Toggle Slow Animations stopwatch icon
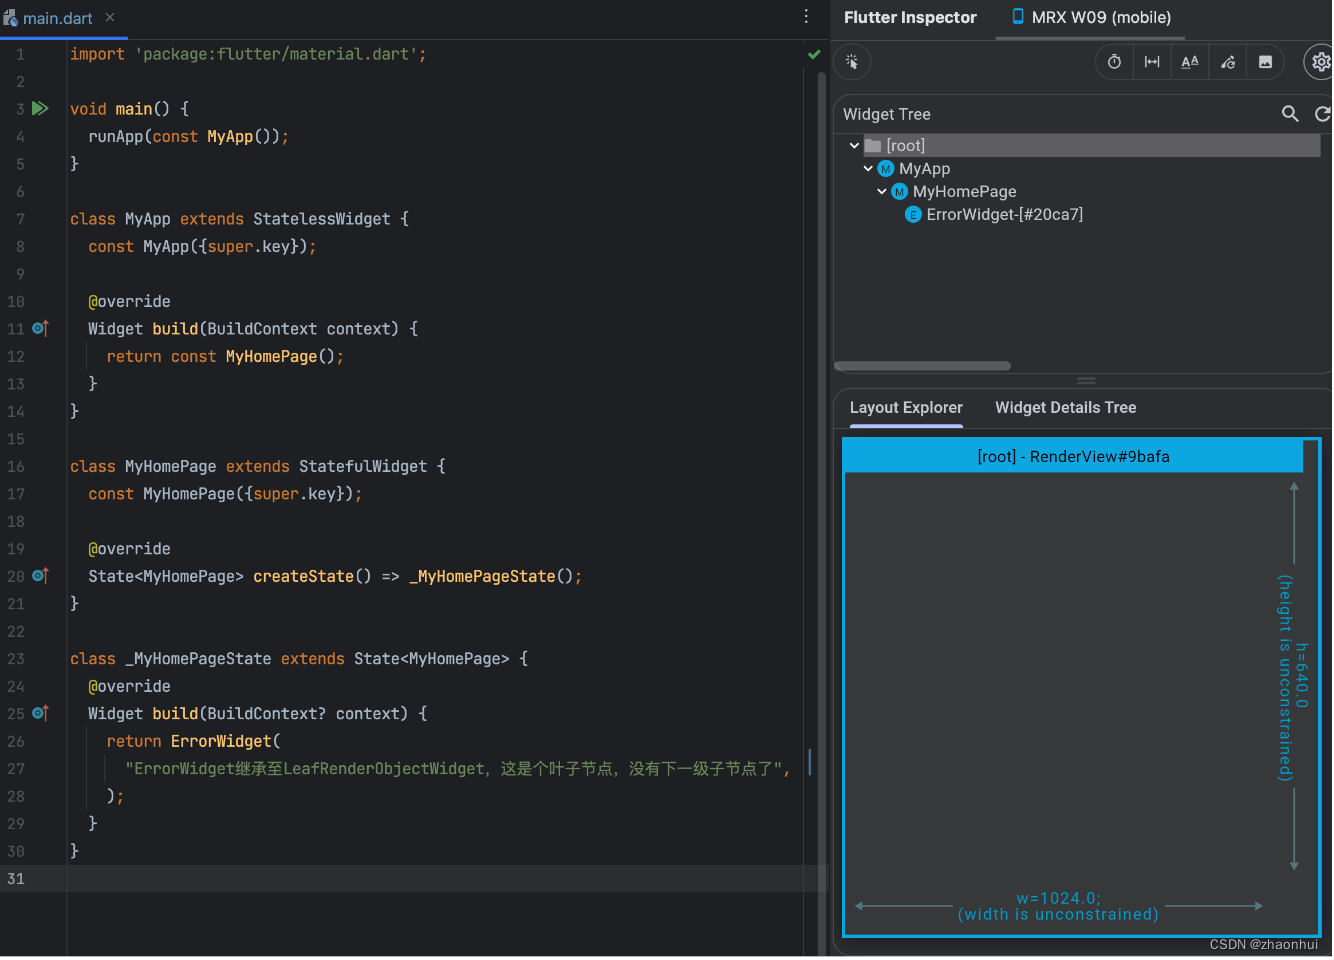This screenshot has height=960, width=1334. [1114, 62]
